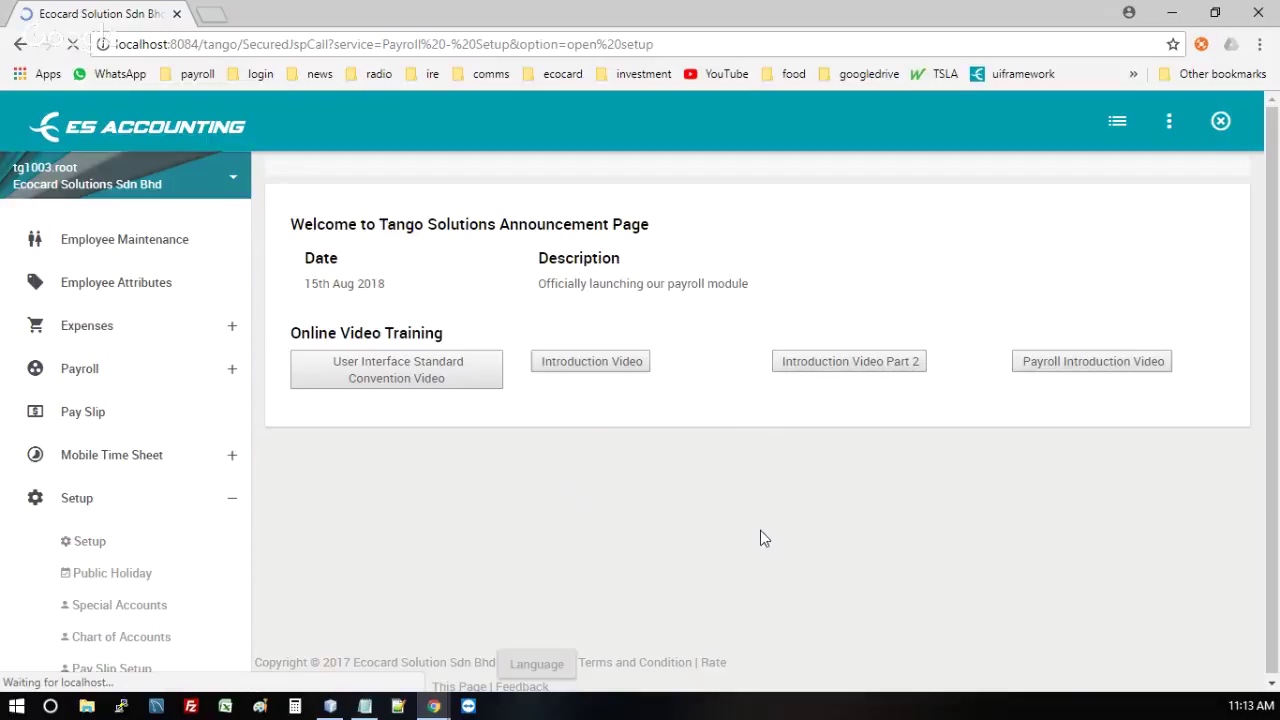Play the Introduction Video button

tap(591, 361)
